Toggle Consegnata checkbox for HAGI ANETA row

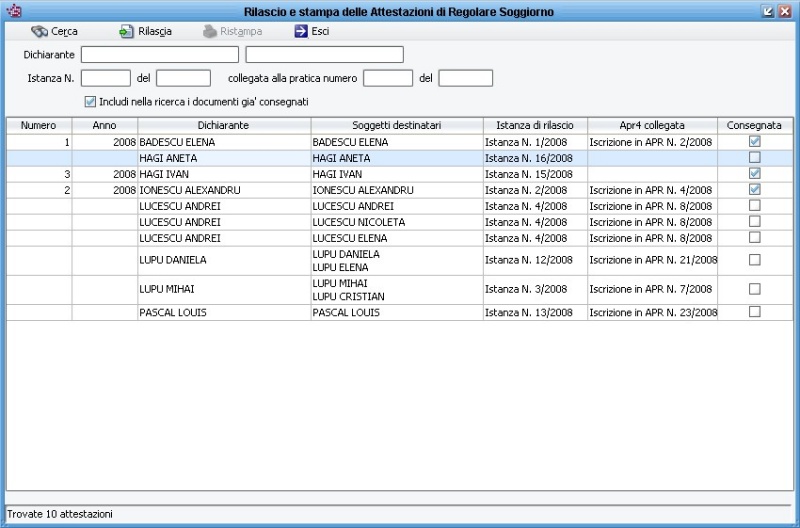coord(755,158)
